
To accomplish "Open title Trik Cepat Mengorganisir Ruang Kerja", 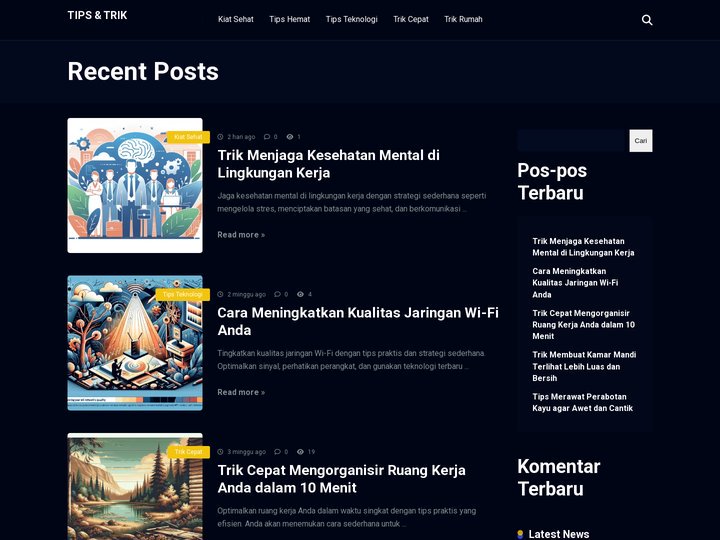I will (x=342, y=479).
